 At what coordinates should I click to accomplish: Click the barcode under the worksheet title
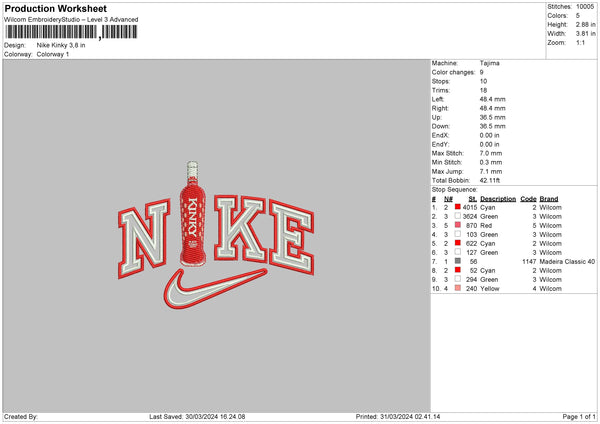coord(71,32)
